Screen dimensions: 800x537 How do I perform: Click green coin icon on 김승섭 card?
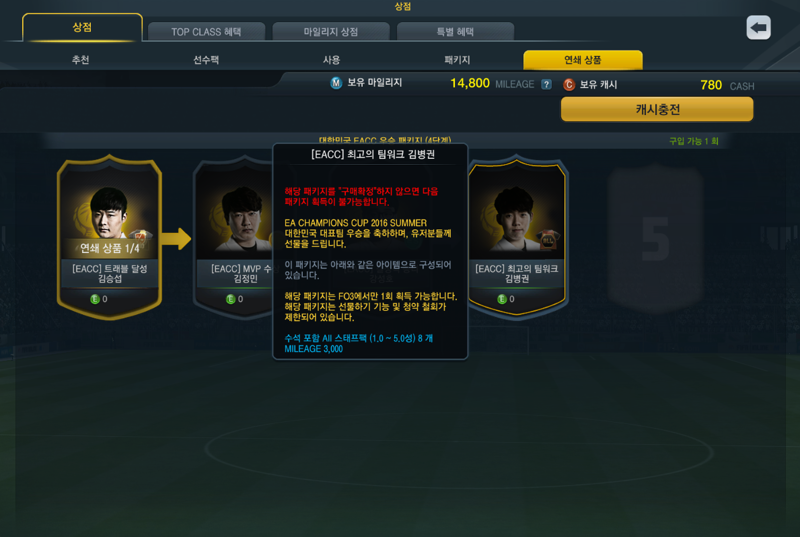coord(94,299)
